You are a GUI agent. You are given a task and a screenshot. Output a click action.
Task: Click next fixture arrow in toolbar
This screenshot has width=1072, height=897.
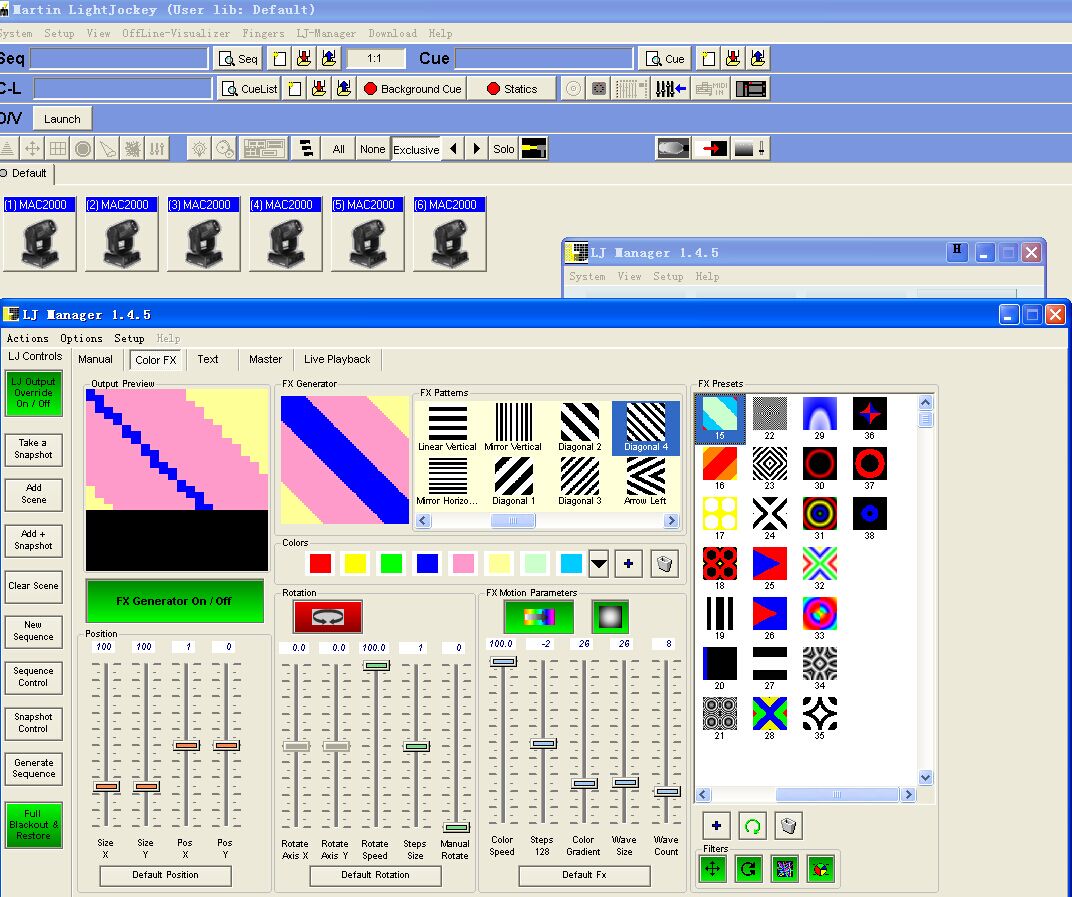(x=477, y=148)
